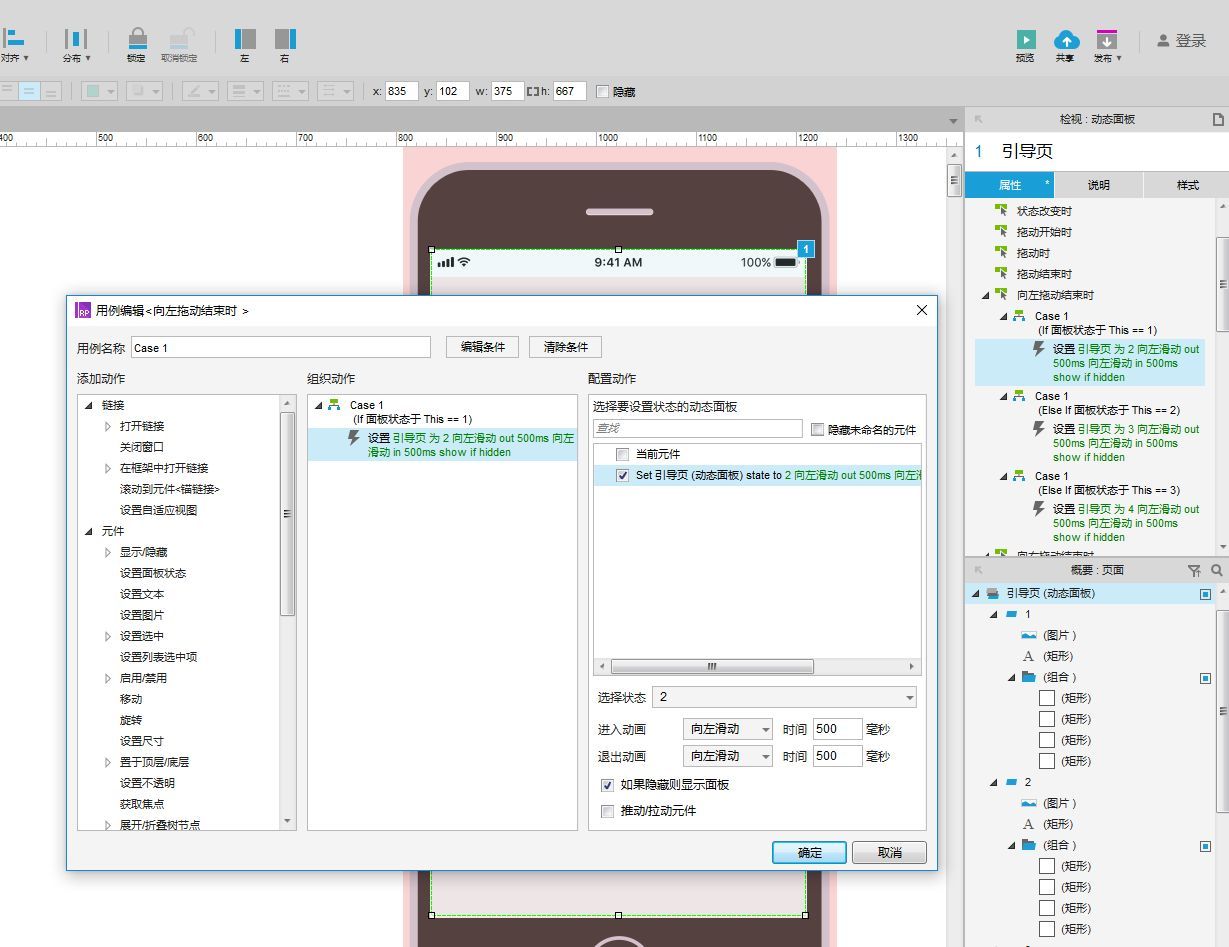Click the Preview (预览) play icon
The image size is (1229, 947).
[1026, 40]
